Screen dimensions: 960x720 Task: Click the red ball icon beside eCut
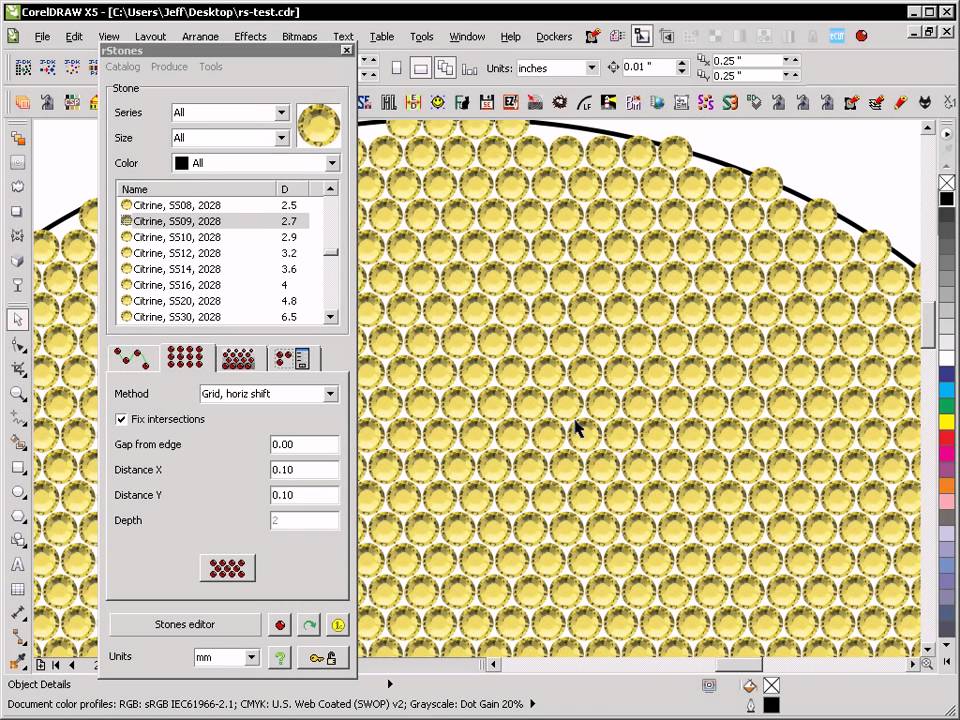click(861, 36)
